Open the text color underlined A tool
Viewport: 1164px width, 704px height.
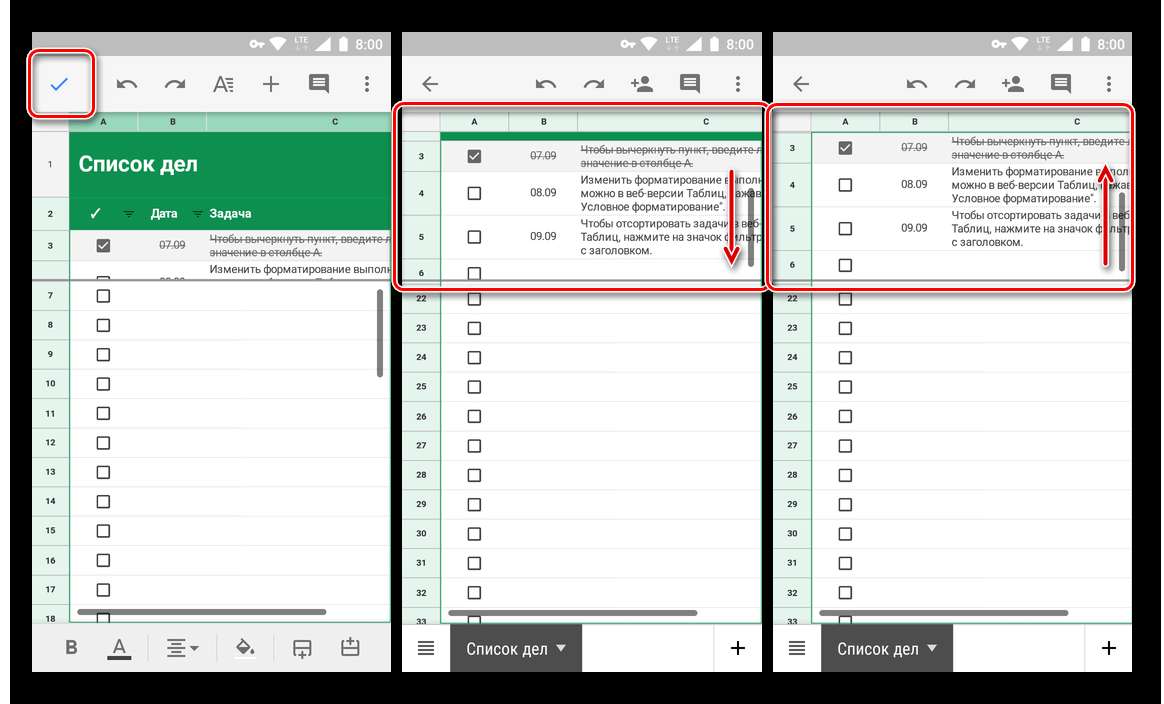(120, 648)
